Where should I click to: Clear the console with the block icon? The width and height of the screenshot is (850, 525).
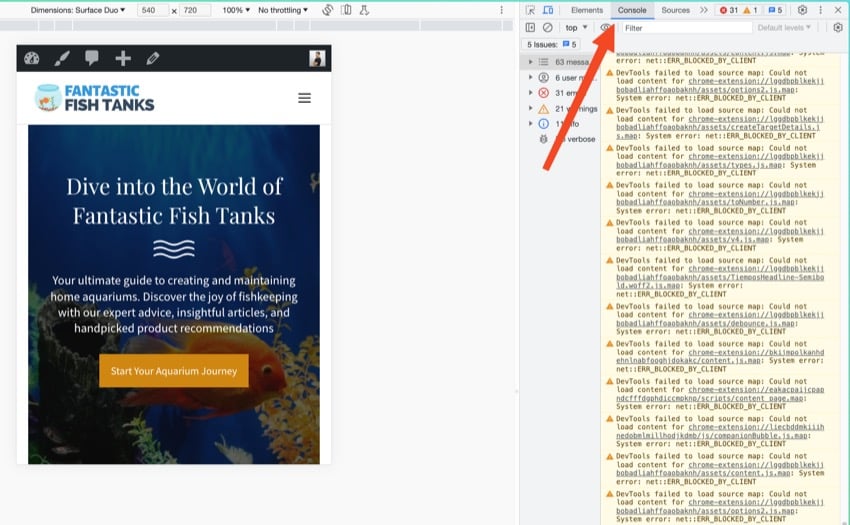[x=547, y=28]
